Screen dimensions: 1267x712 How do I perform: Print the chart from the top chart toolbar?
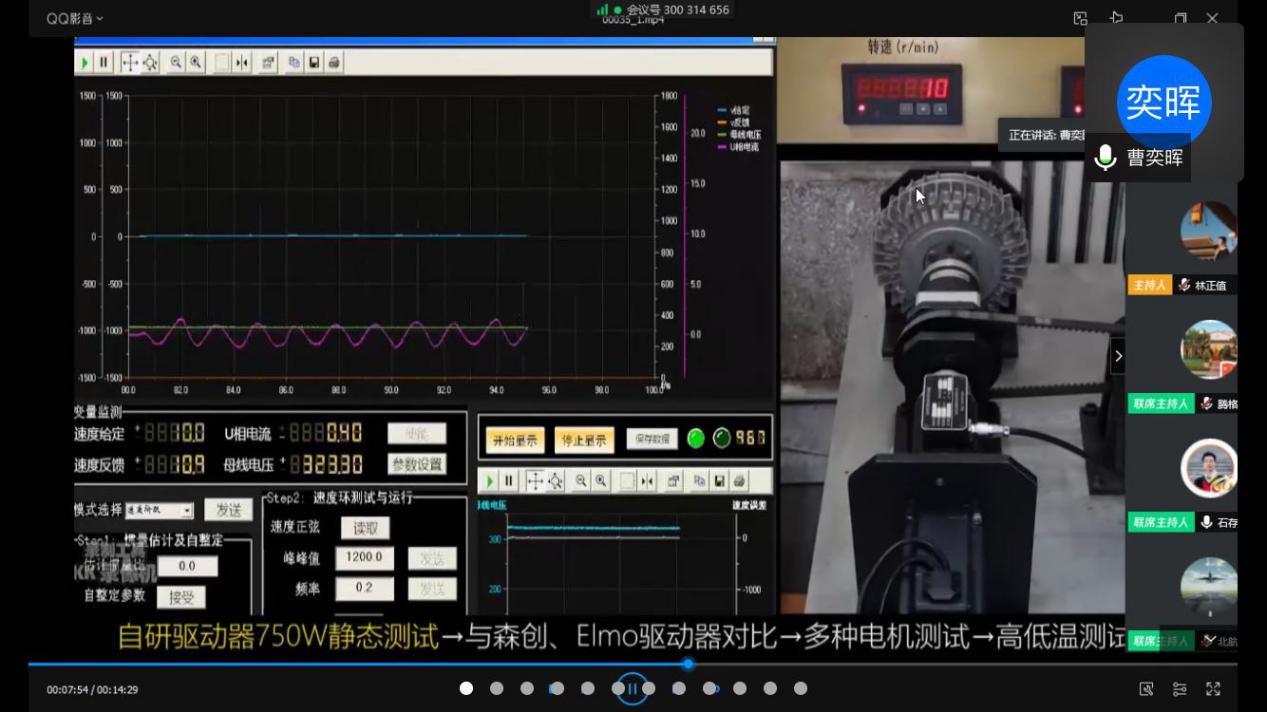[x=334, y=62]
